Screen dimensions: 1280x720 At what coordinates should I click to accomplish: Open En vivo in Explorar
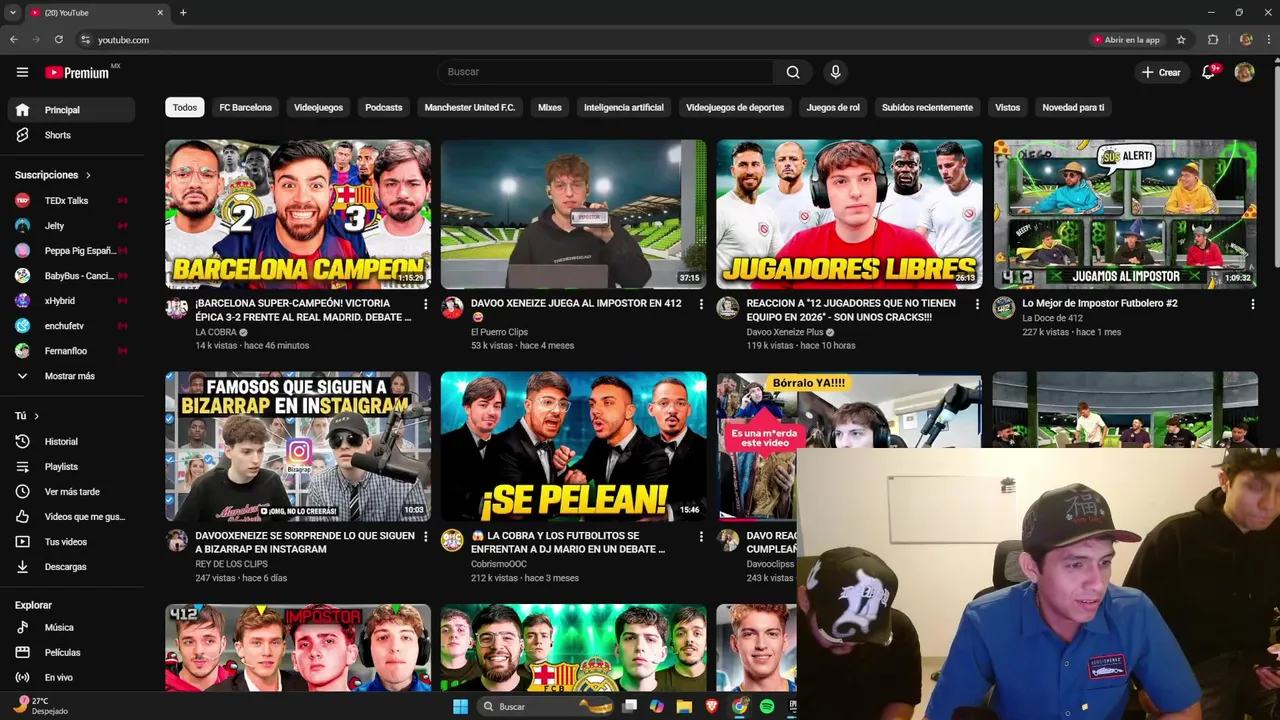70,677
